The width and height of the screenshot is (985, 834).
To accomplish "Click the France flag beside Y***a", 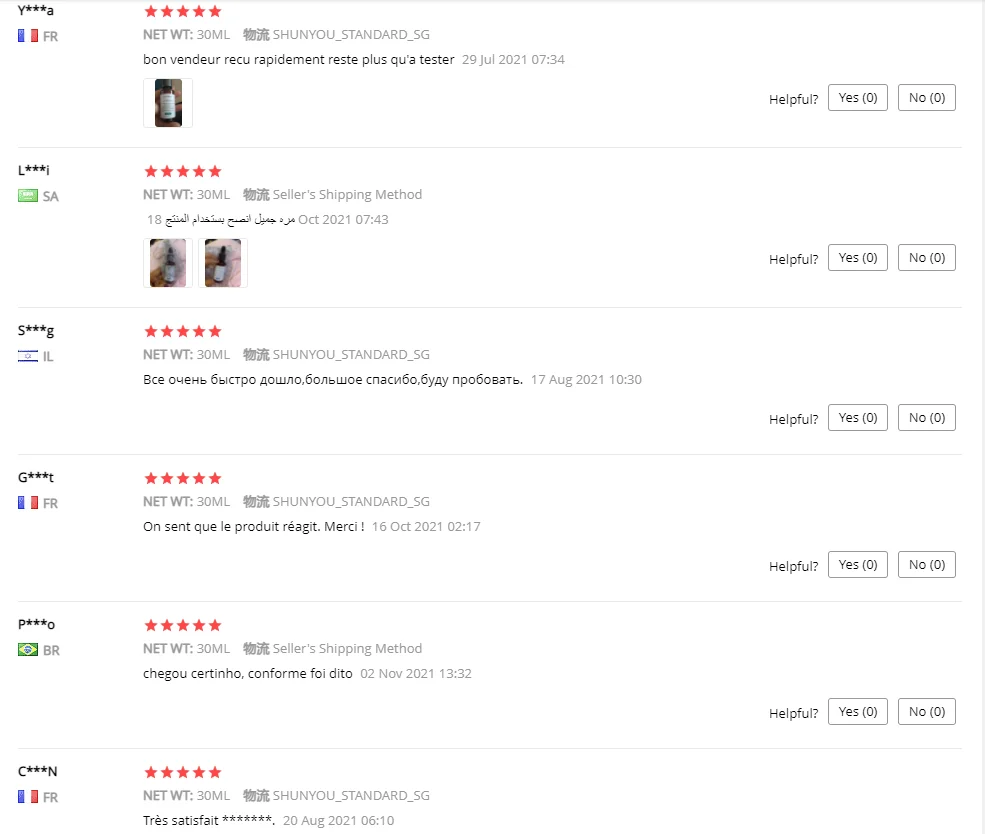I will click(x=28, y=36).
